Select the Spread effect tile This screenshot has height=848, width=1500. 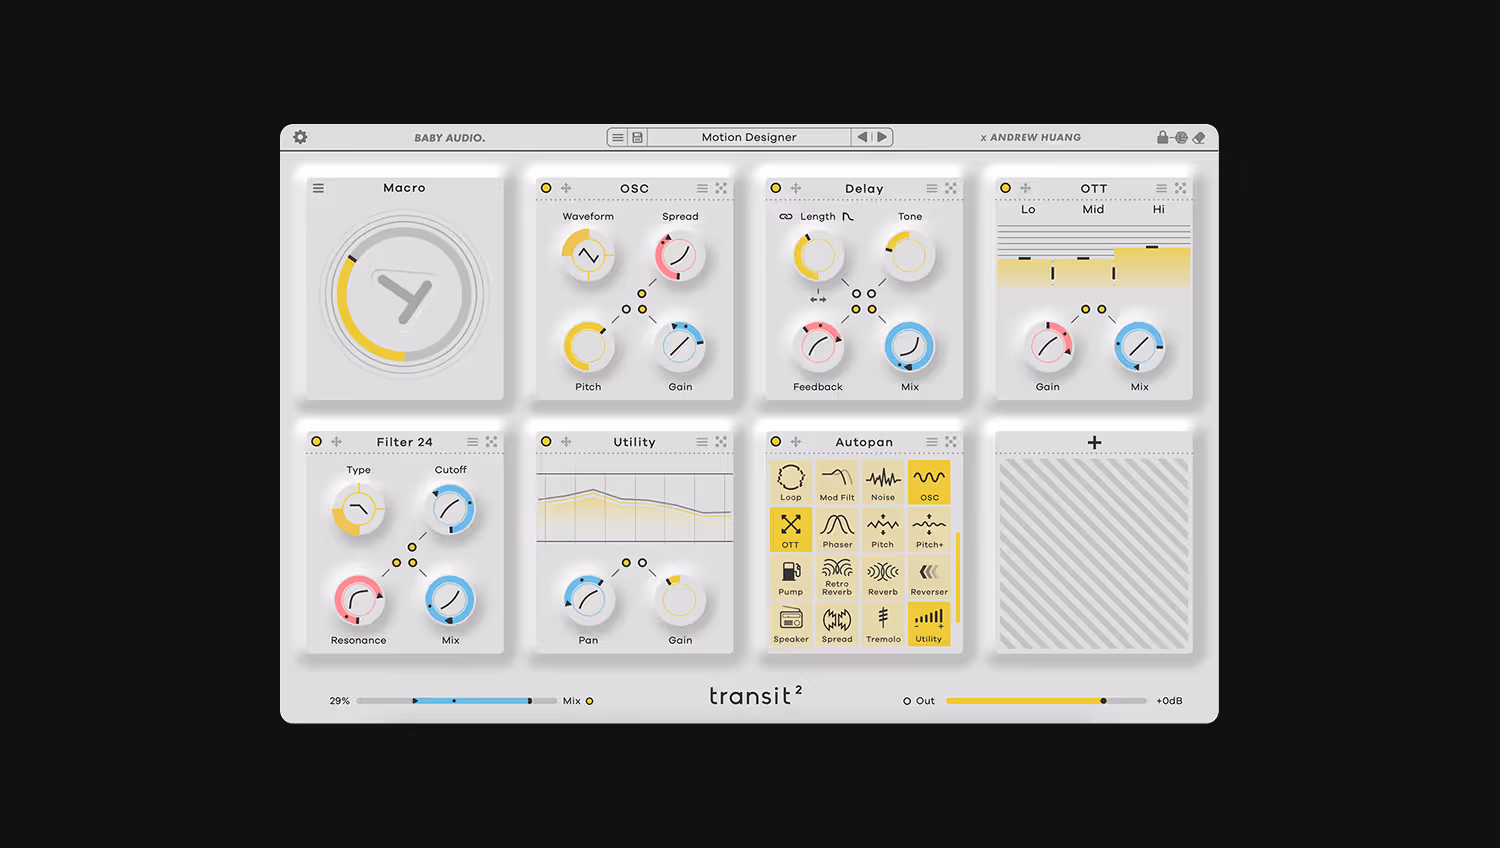coord(837,624)
